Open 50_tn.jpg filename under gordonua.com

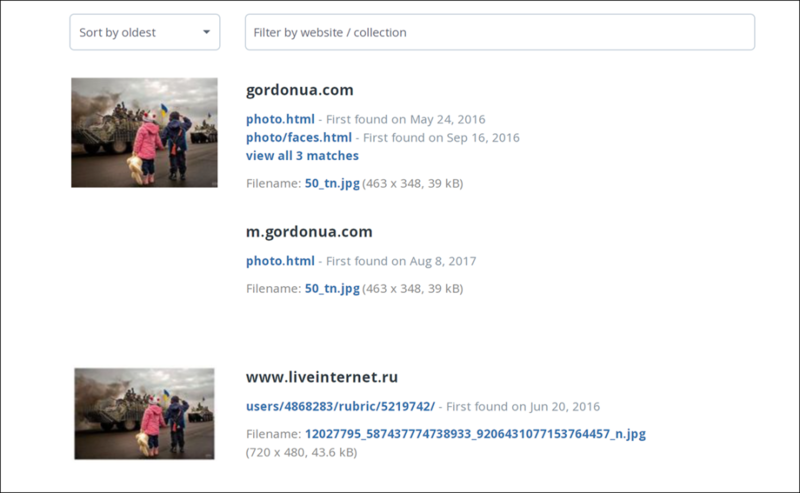click(332, 183)
